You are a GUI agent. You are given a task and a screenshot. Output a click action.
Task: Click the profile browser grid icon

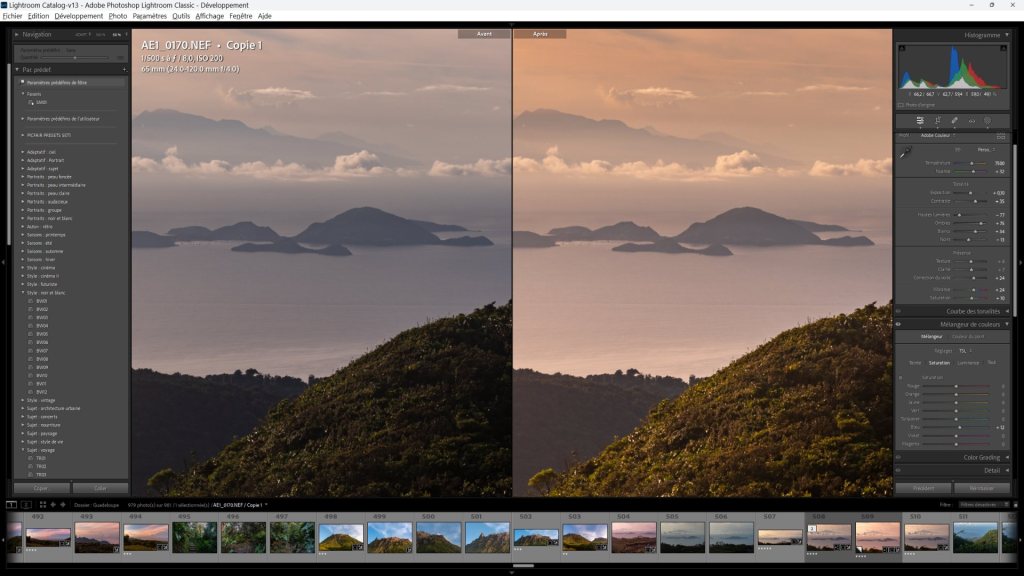1001,135
